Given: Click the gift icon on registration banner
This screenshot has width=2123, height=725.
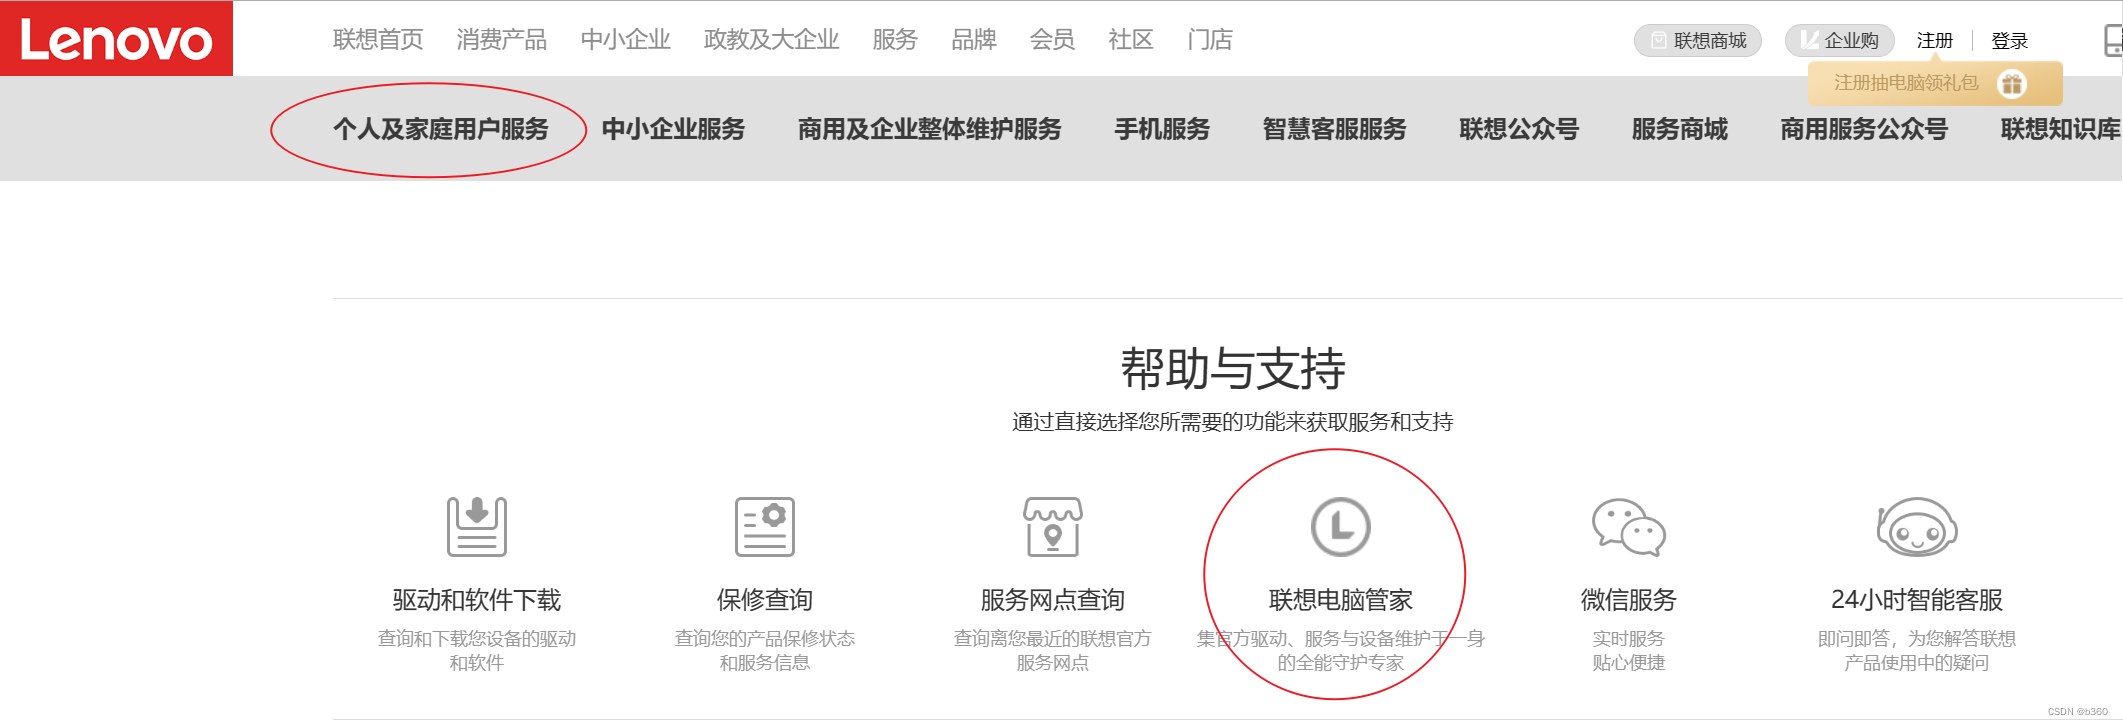Looking at the screenshot, I should 2012,84.
